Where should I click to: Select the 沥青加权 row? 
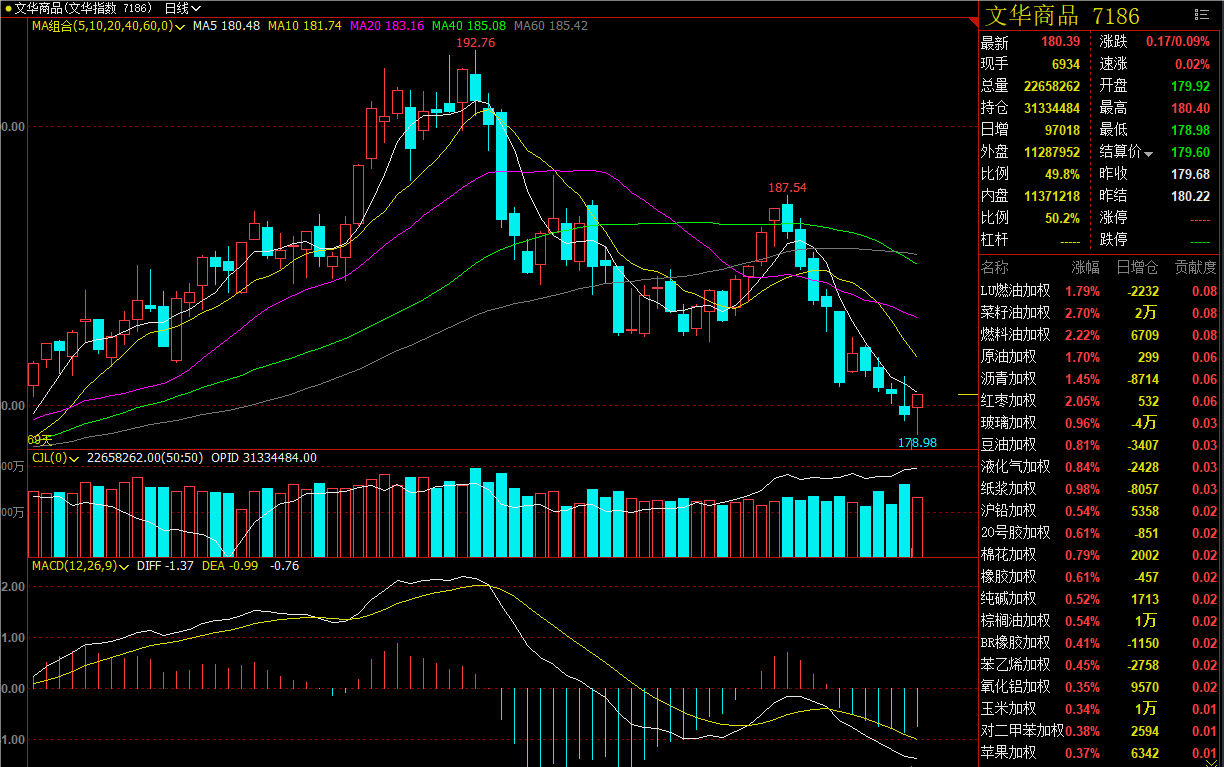pyautogui.click(x=1099, y=379)
